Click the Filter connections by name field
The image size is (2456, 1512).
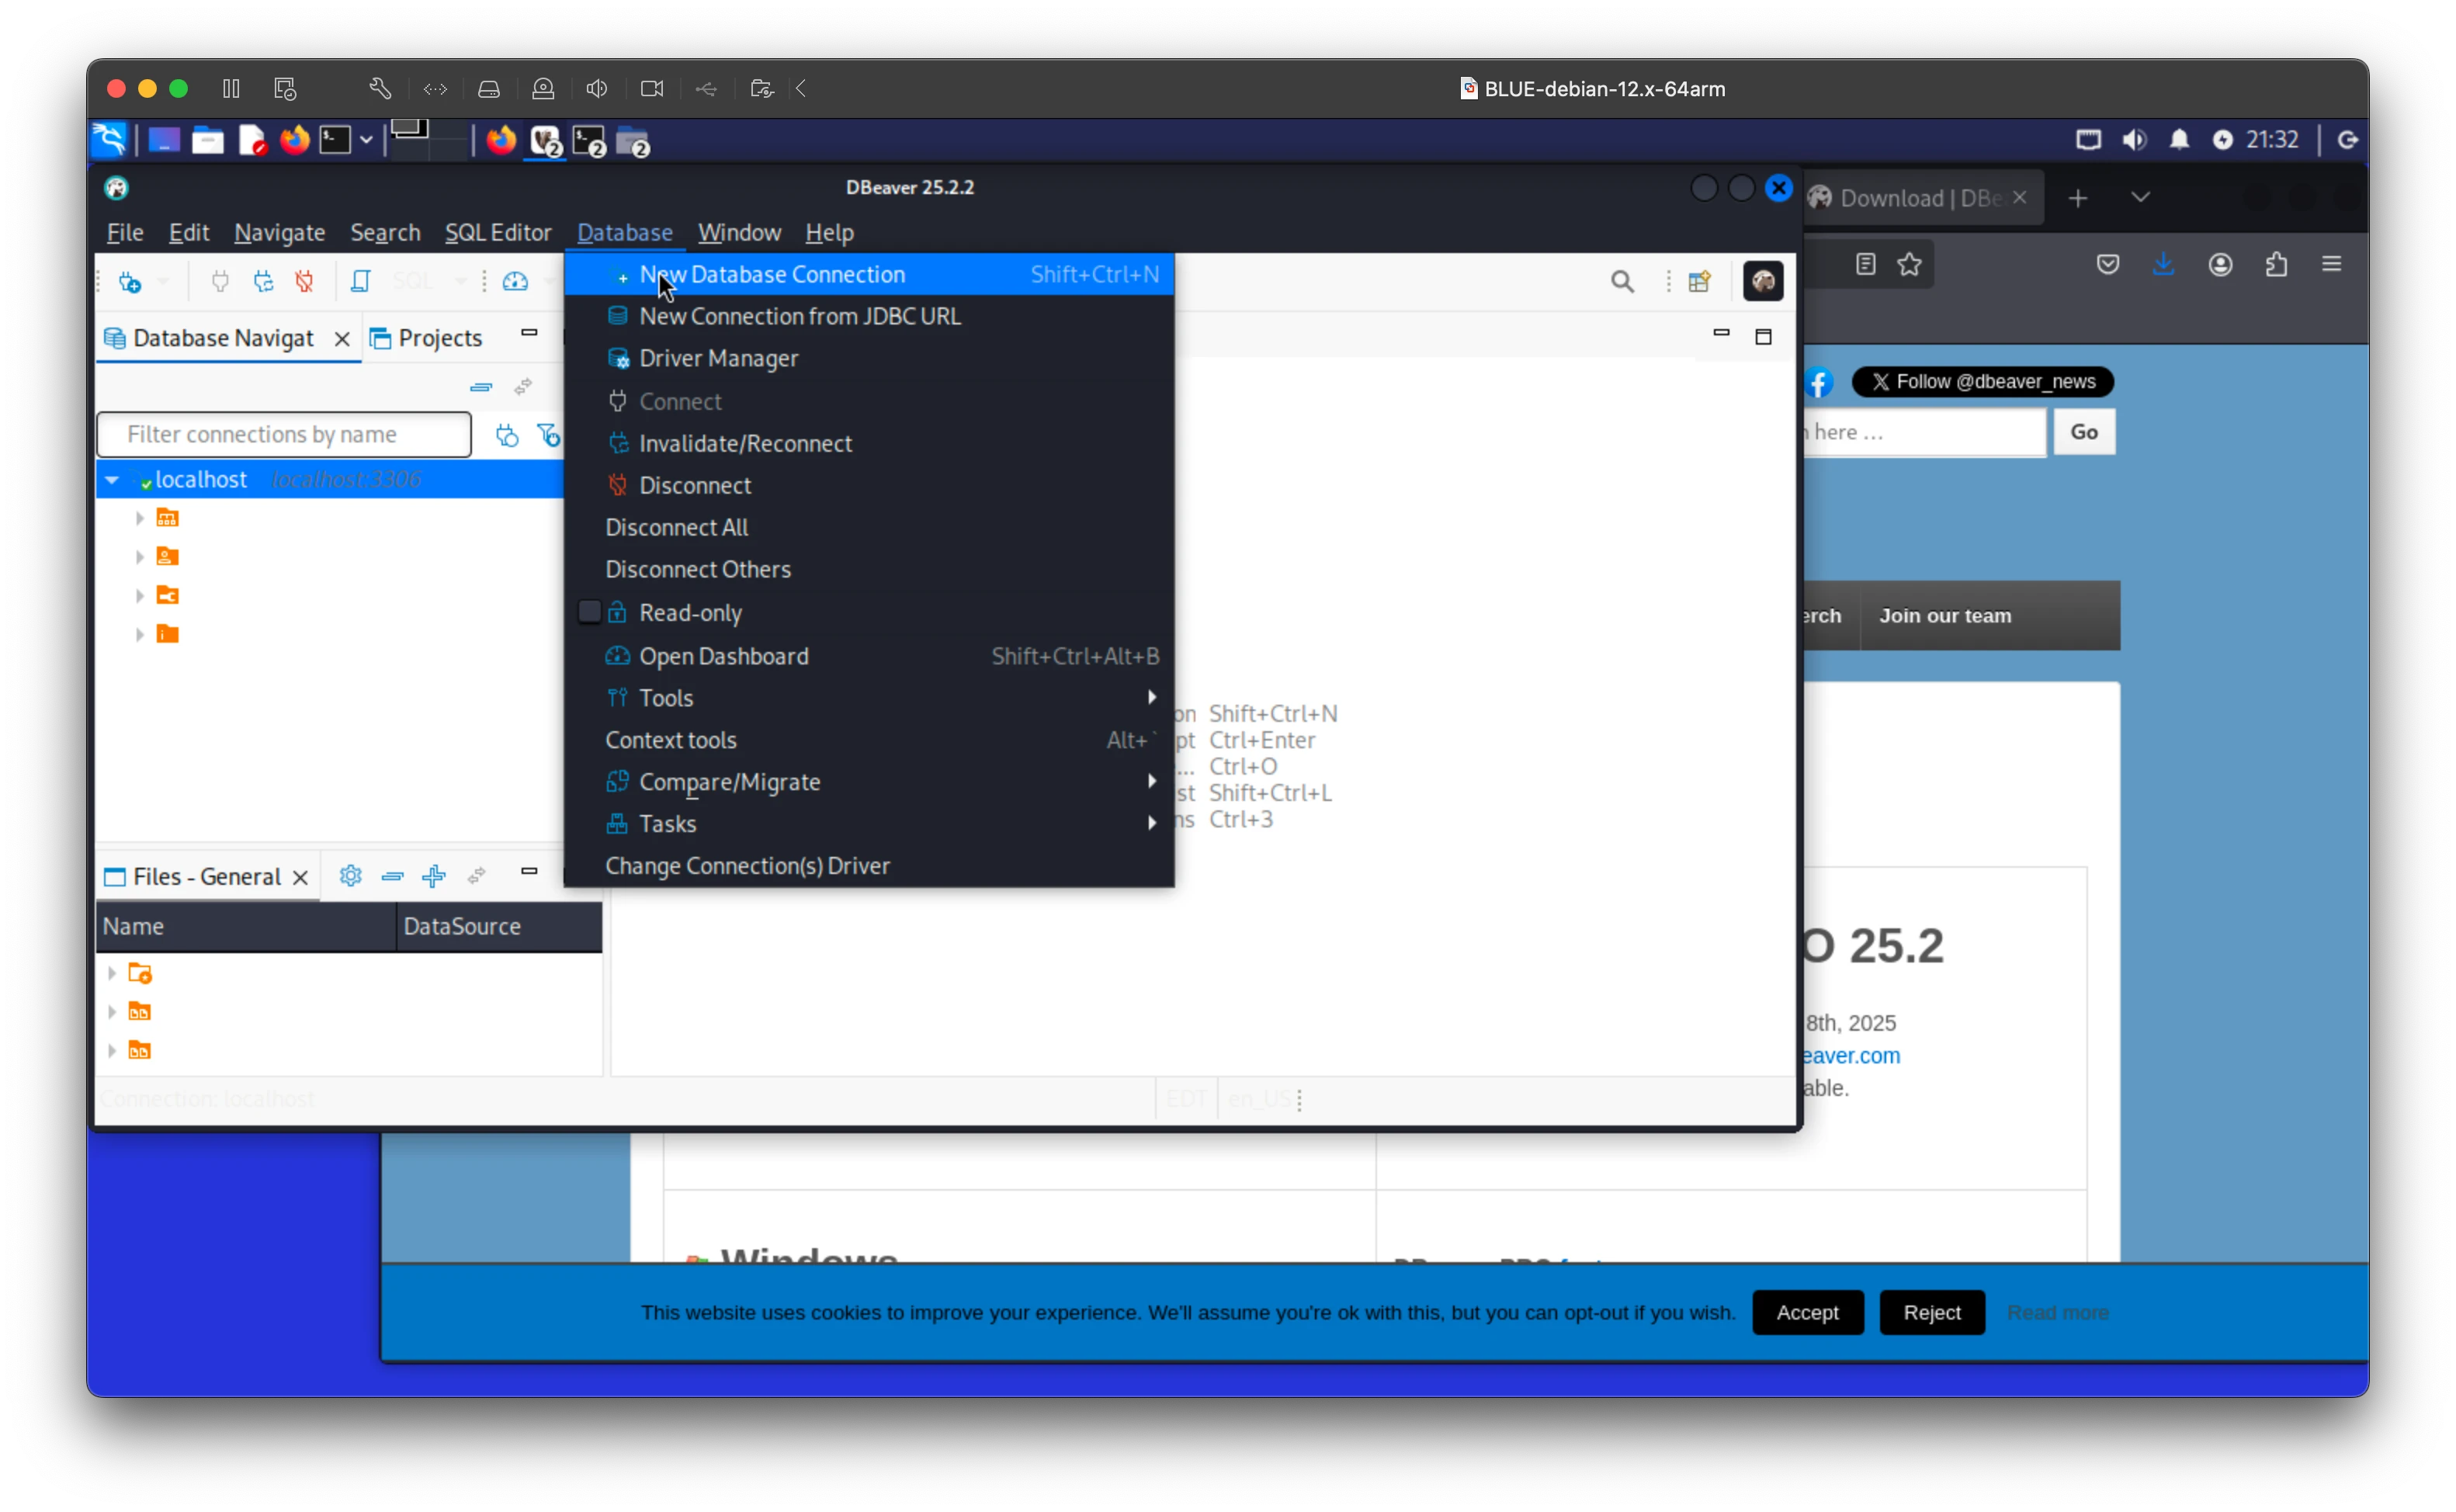(284, 435)
